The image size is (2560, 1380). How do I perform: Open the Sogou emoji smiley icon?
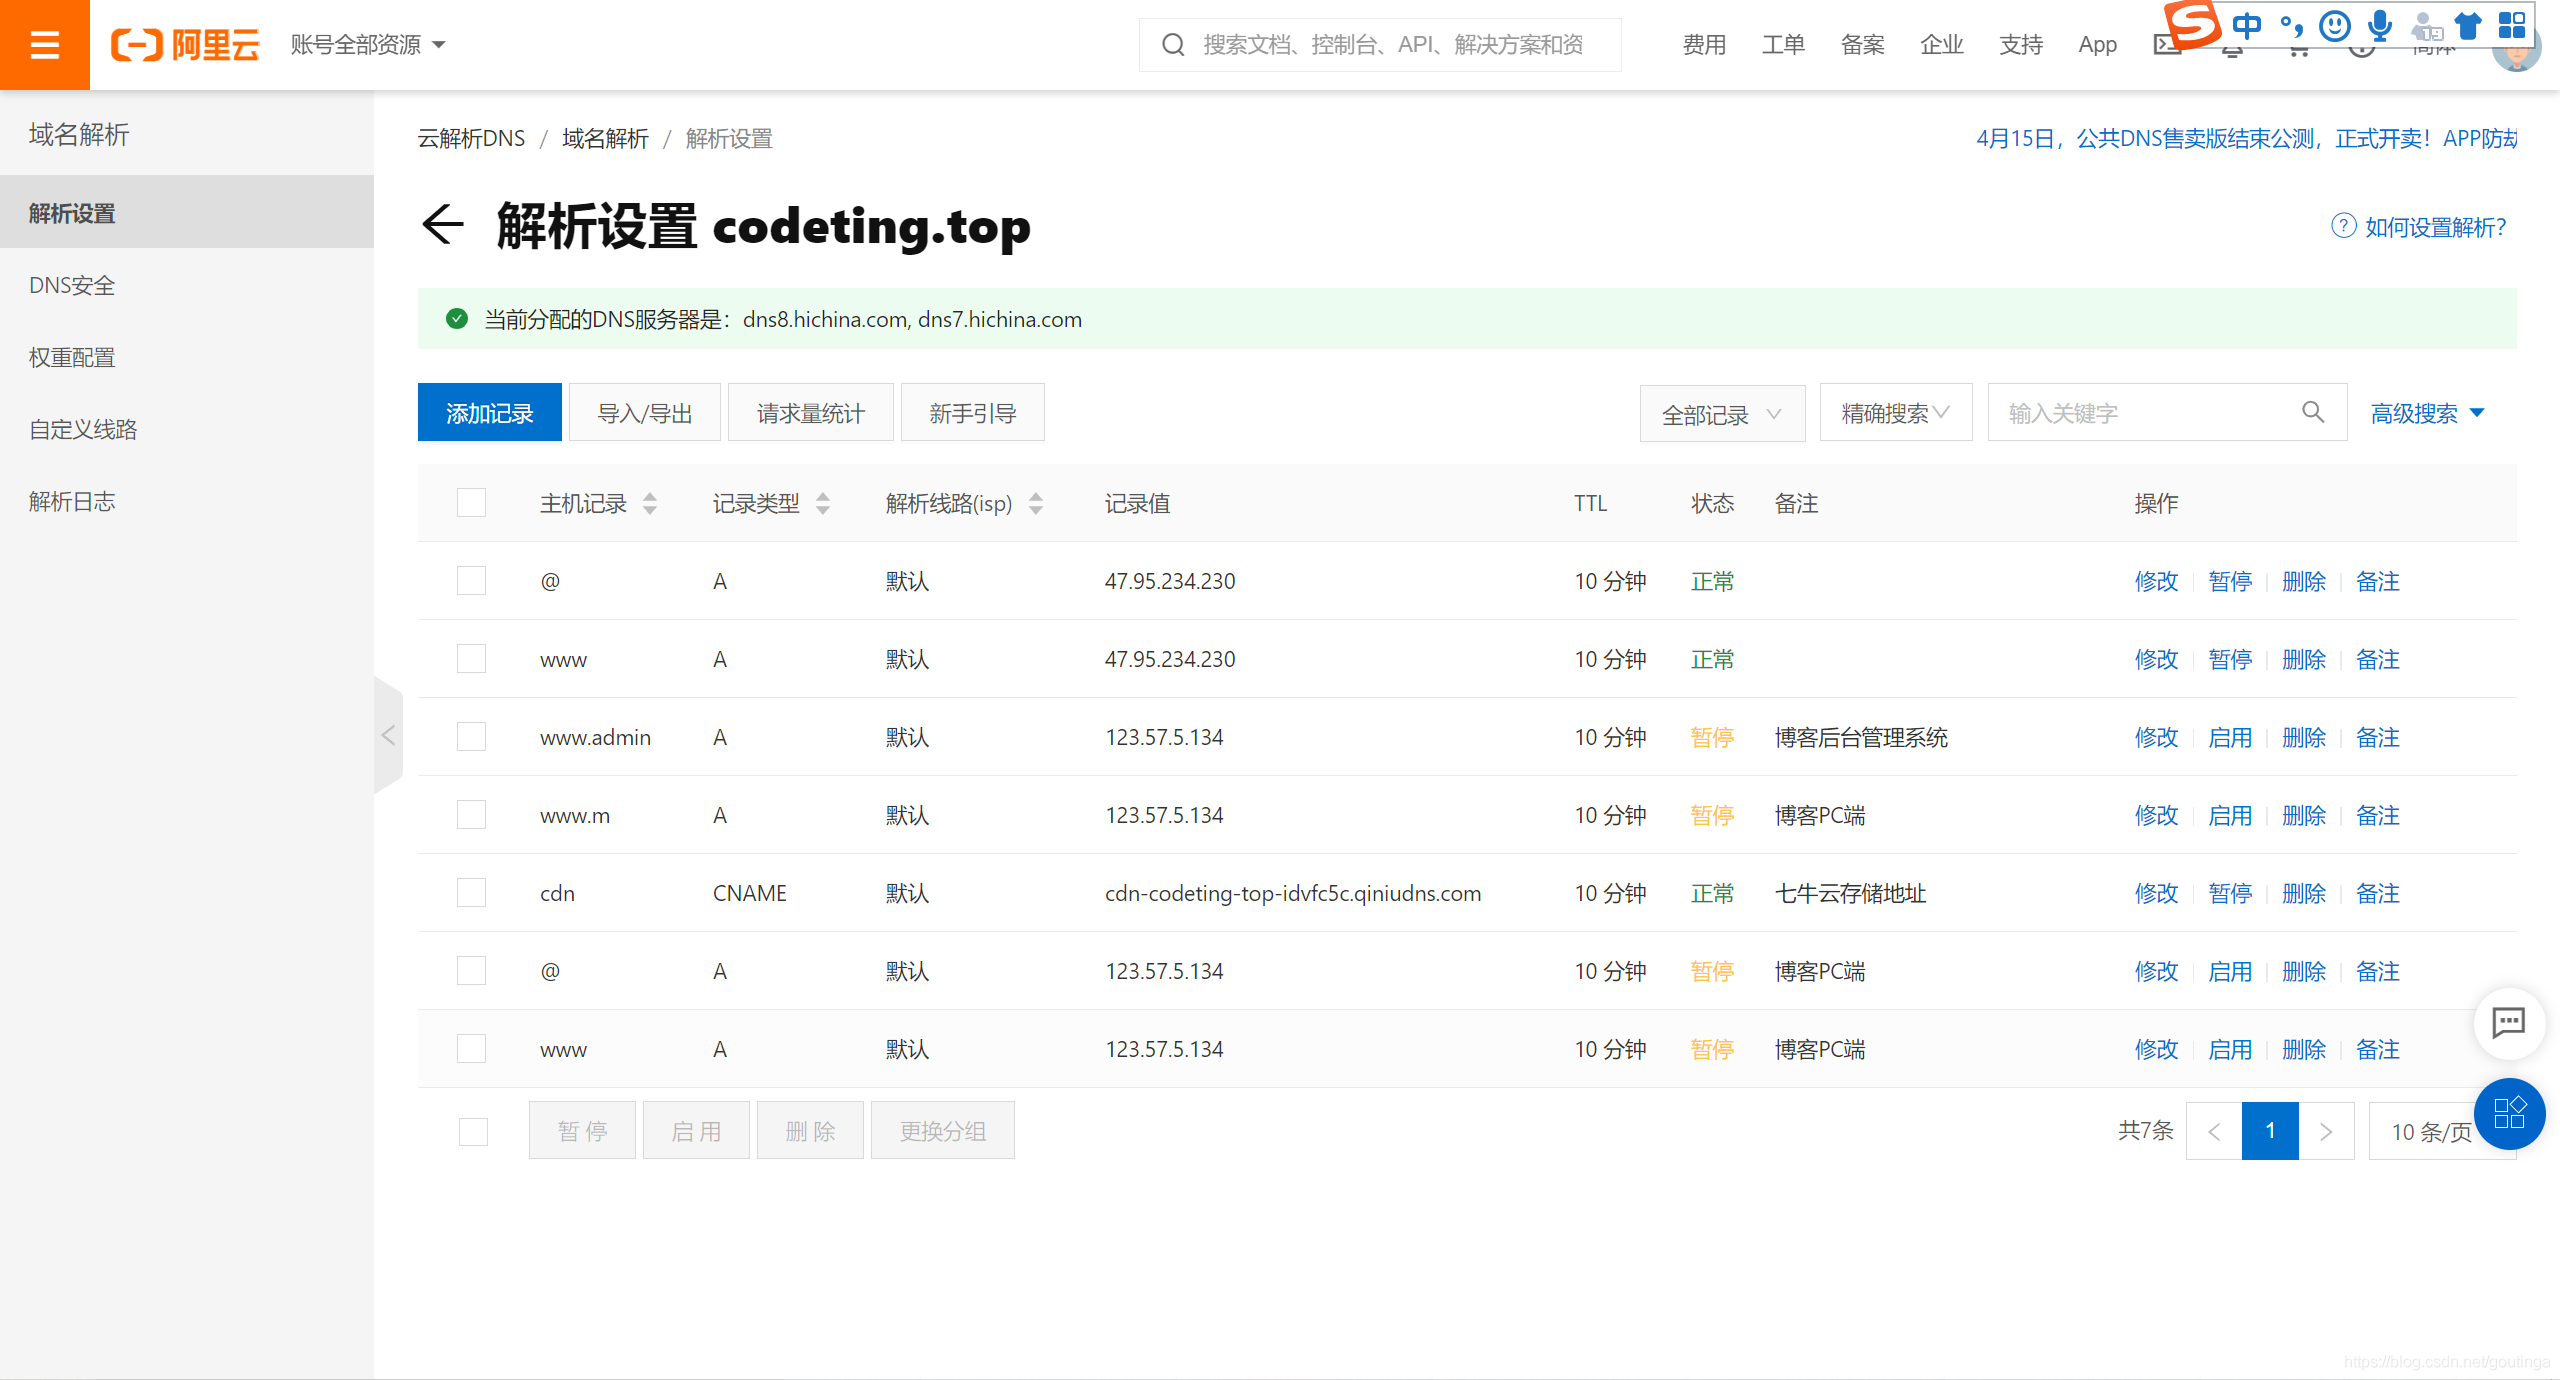2335,25
